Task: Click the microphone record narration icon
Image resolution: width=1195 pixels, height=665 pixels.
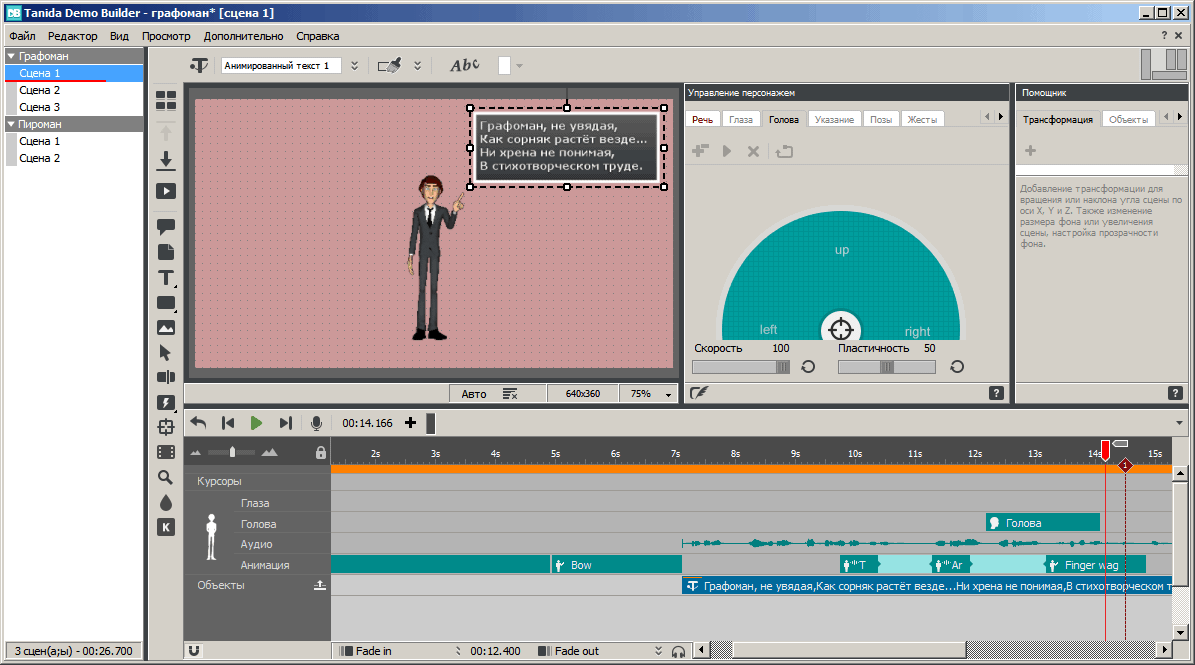Action: (316, 424)
